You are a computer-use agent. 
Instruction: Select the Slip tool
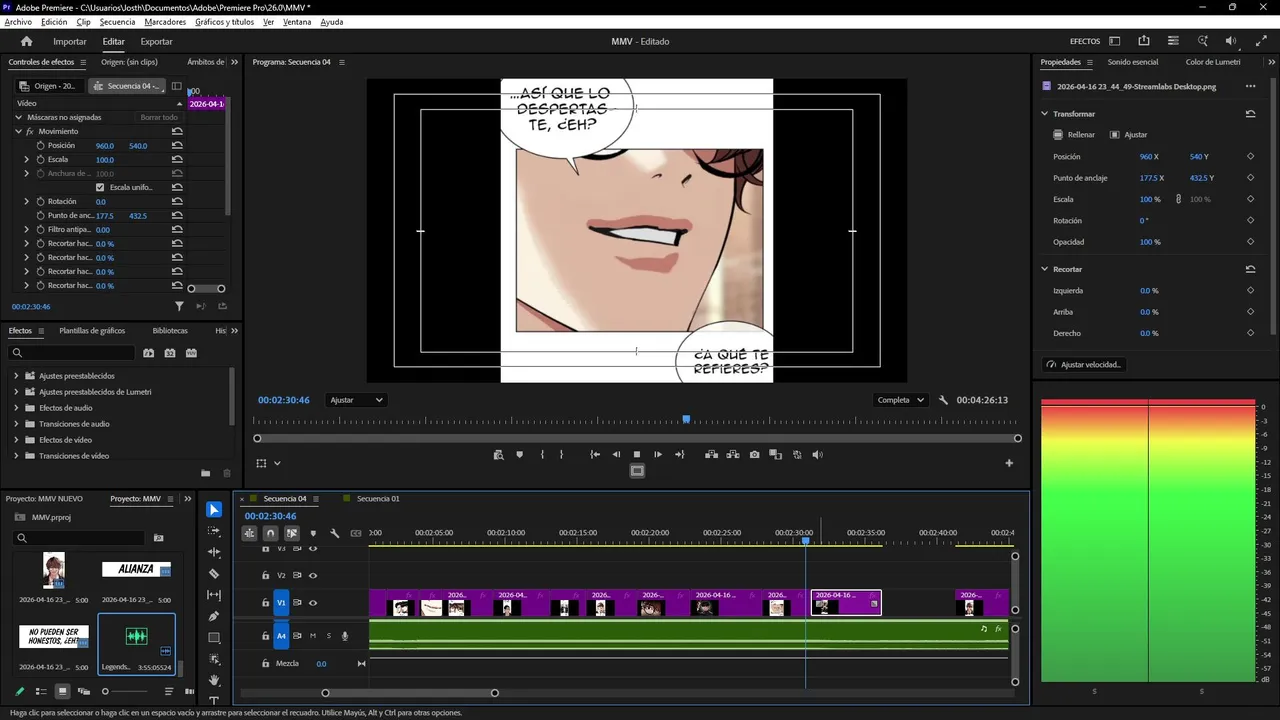point(214,595)
